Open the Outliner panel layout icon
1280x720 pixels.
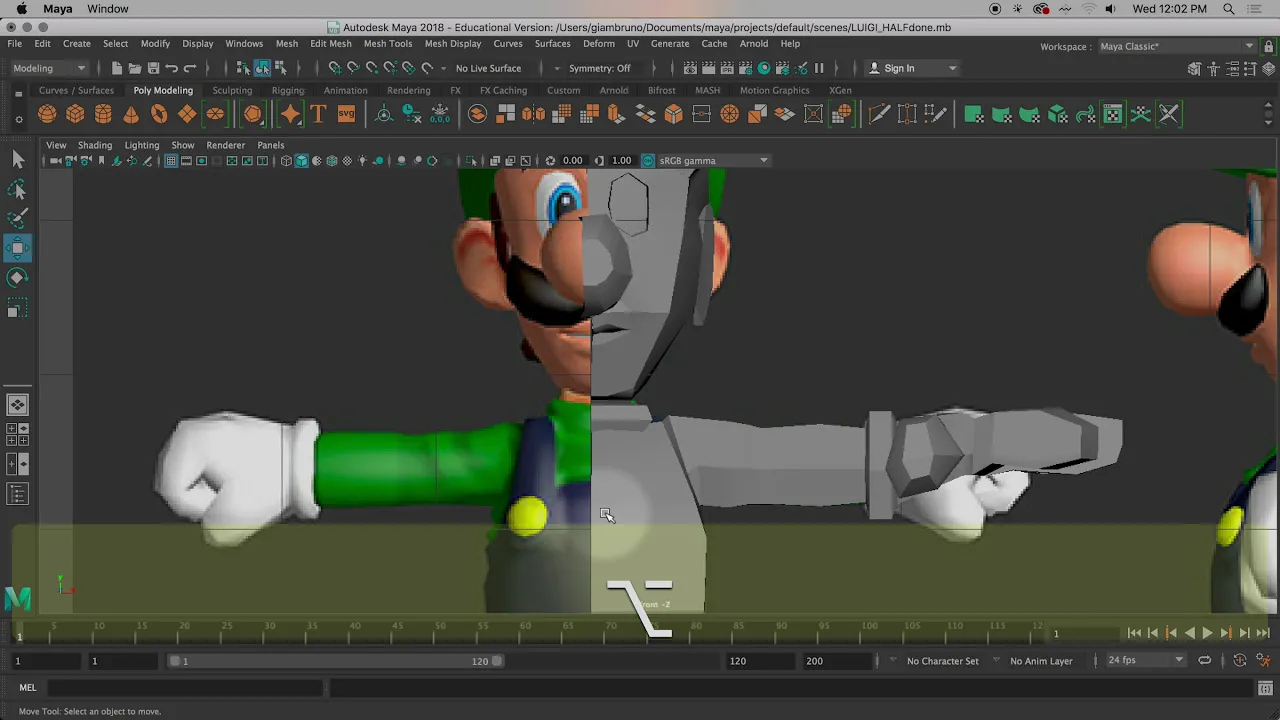click(17, 494)
